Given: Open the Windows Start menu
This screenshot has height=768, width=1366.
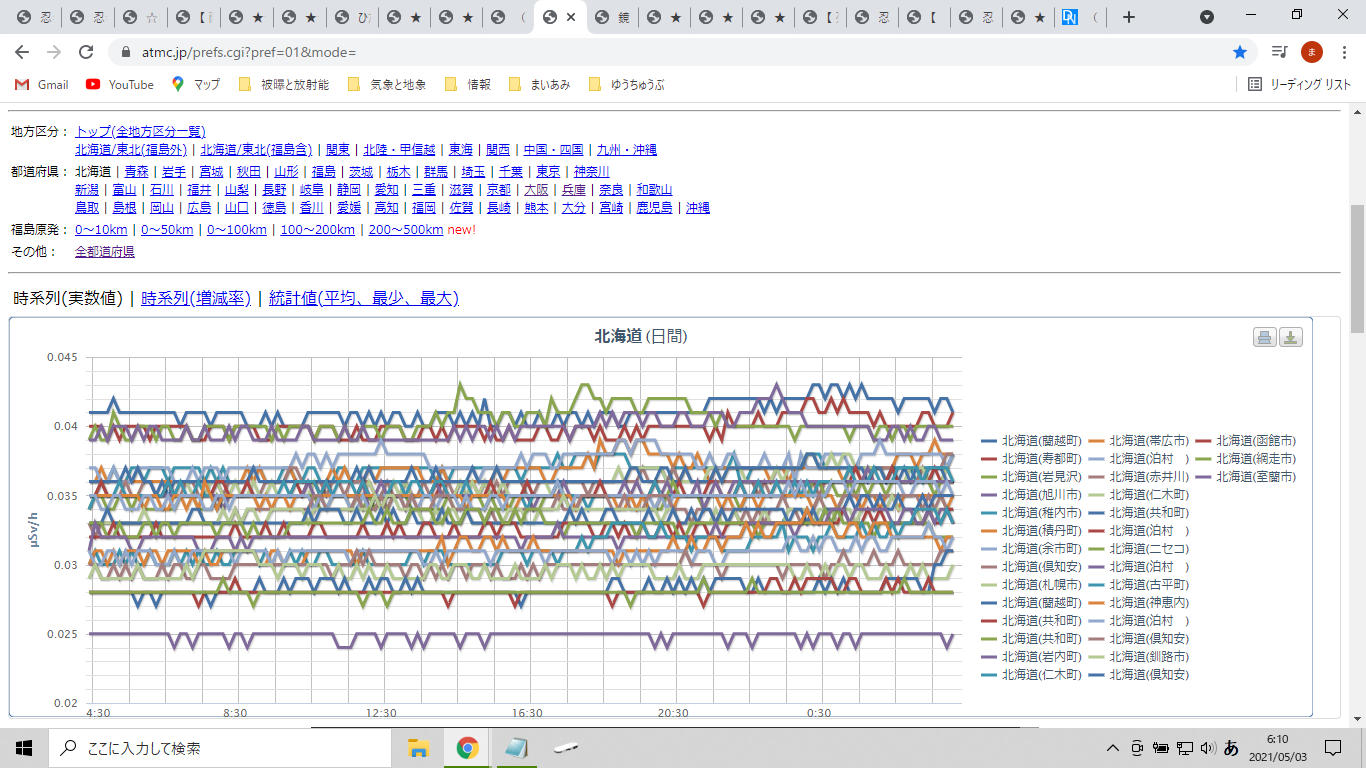Looking at the screenshot, I should click(24, 747).
